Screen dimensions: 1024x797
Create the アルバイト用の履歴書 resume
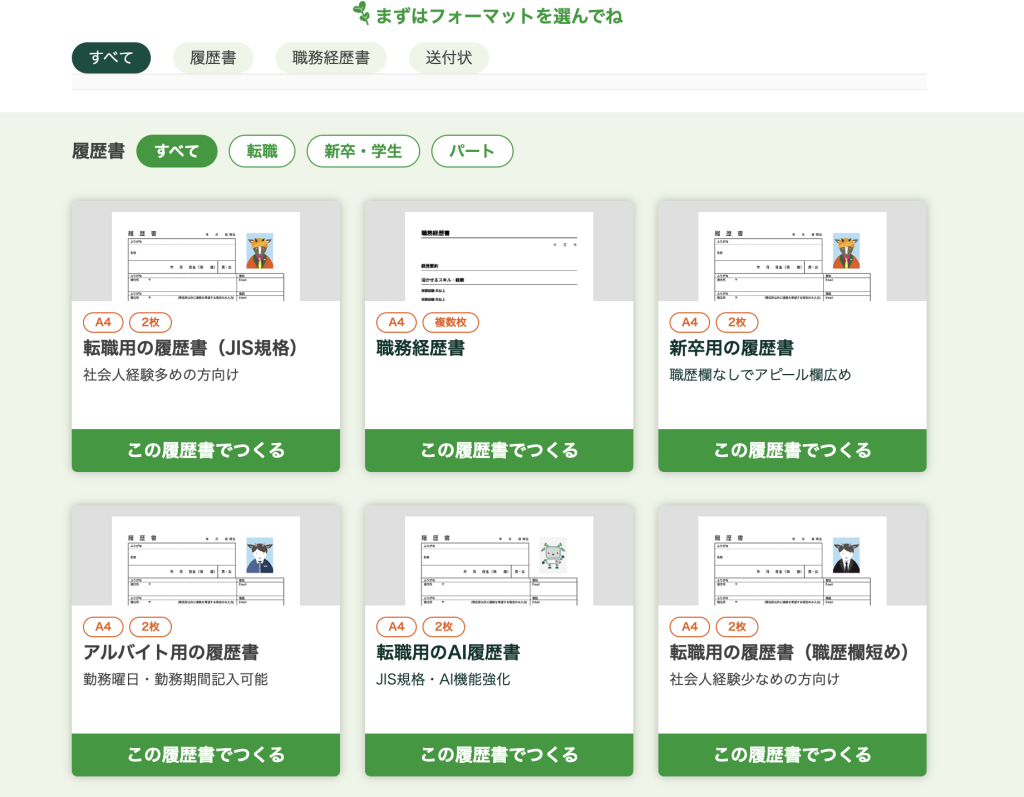[x=206, y=755]
